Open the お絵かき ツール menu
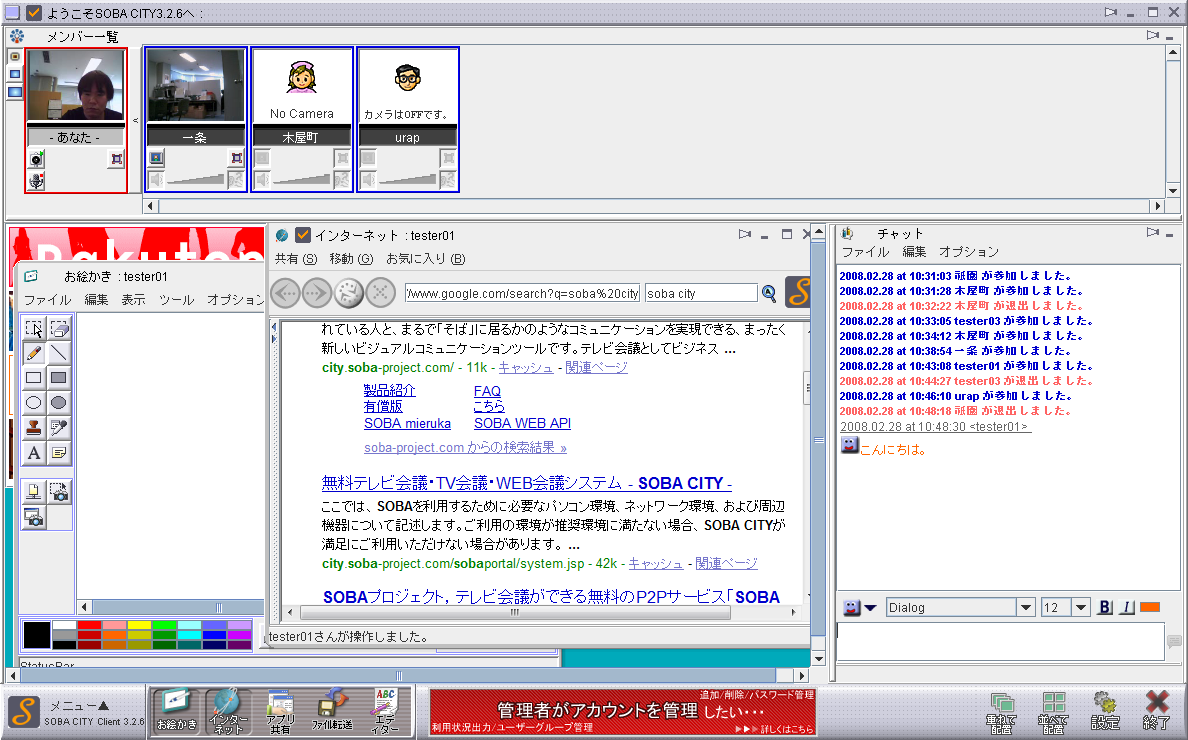 coord(177,300)
